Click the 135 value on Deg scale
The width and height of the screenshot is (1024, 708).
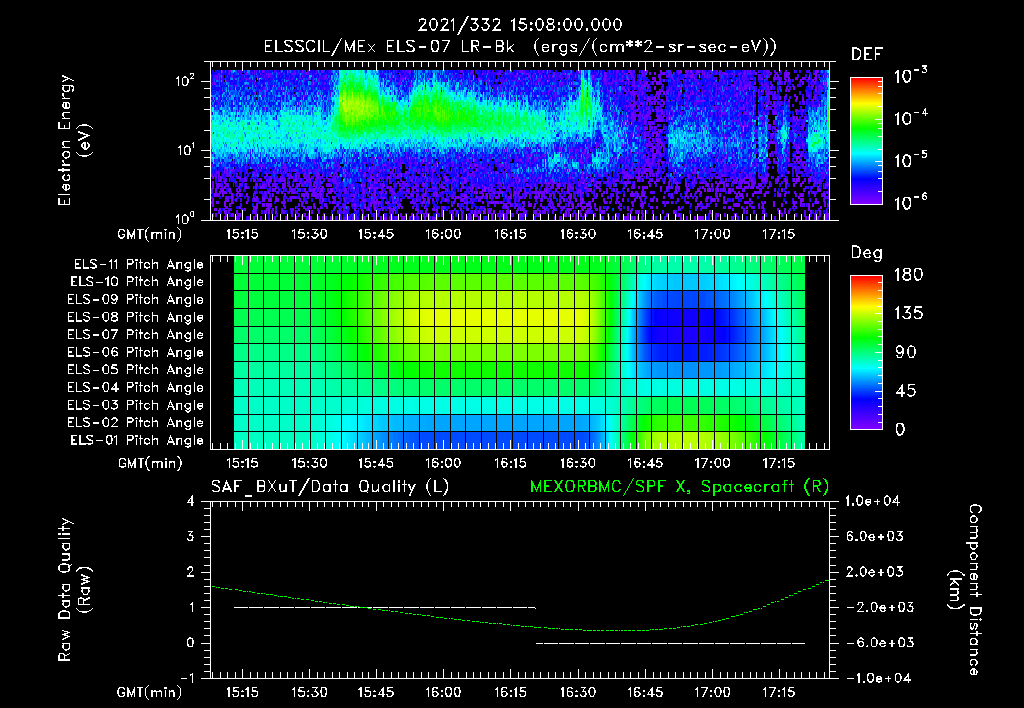pyautogui.click(x=908, y=314)
